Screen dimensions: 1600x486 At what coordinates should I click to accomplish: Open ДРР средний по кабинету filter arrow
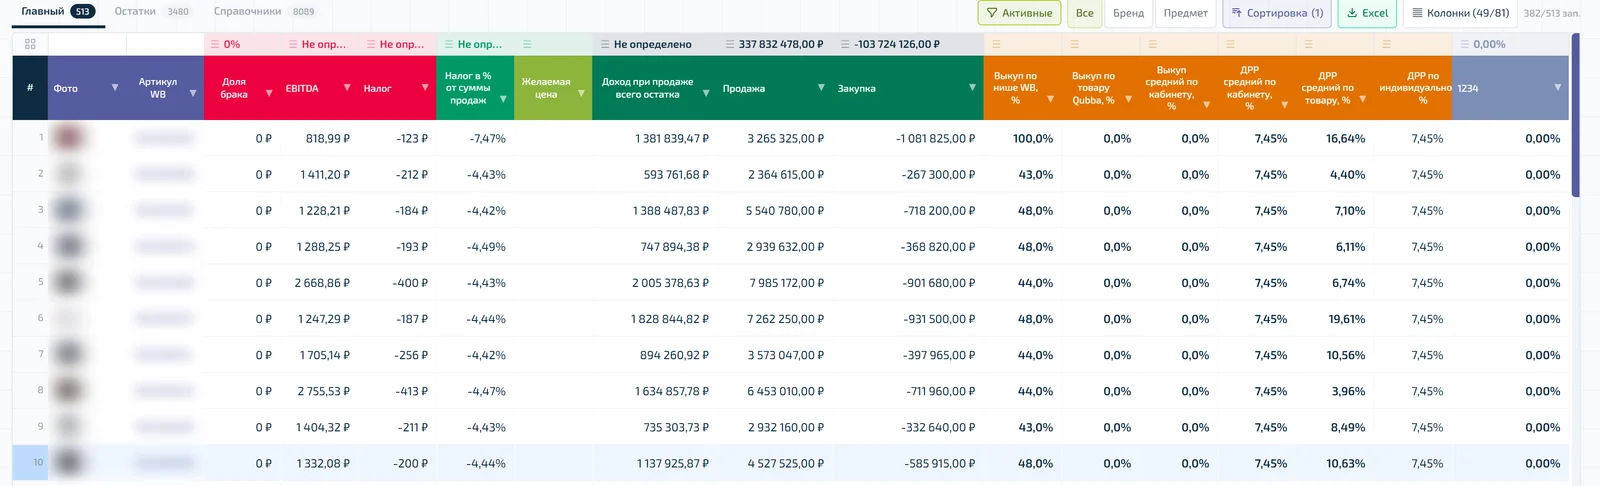point(1284,104)
